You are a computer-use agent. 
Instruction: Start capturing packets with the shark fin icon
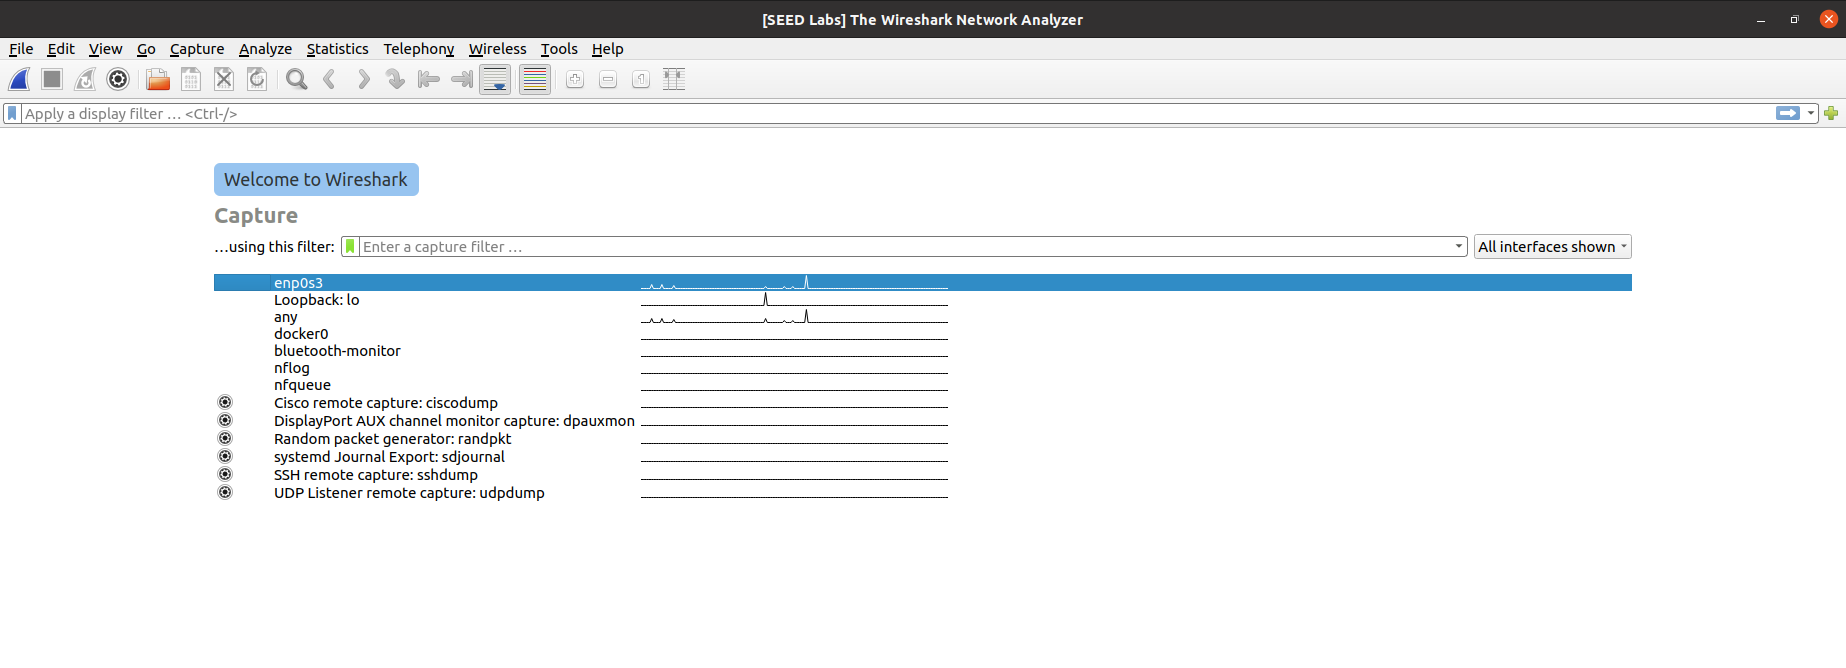tap(19, 79)
